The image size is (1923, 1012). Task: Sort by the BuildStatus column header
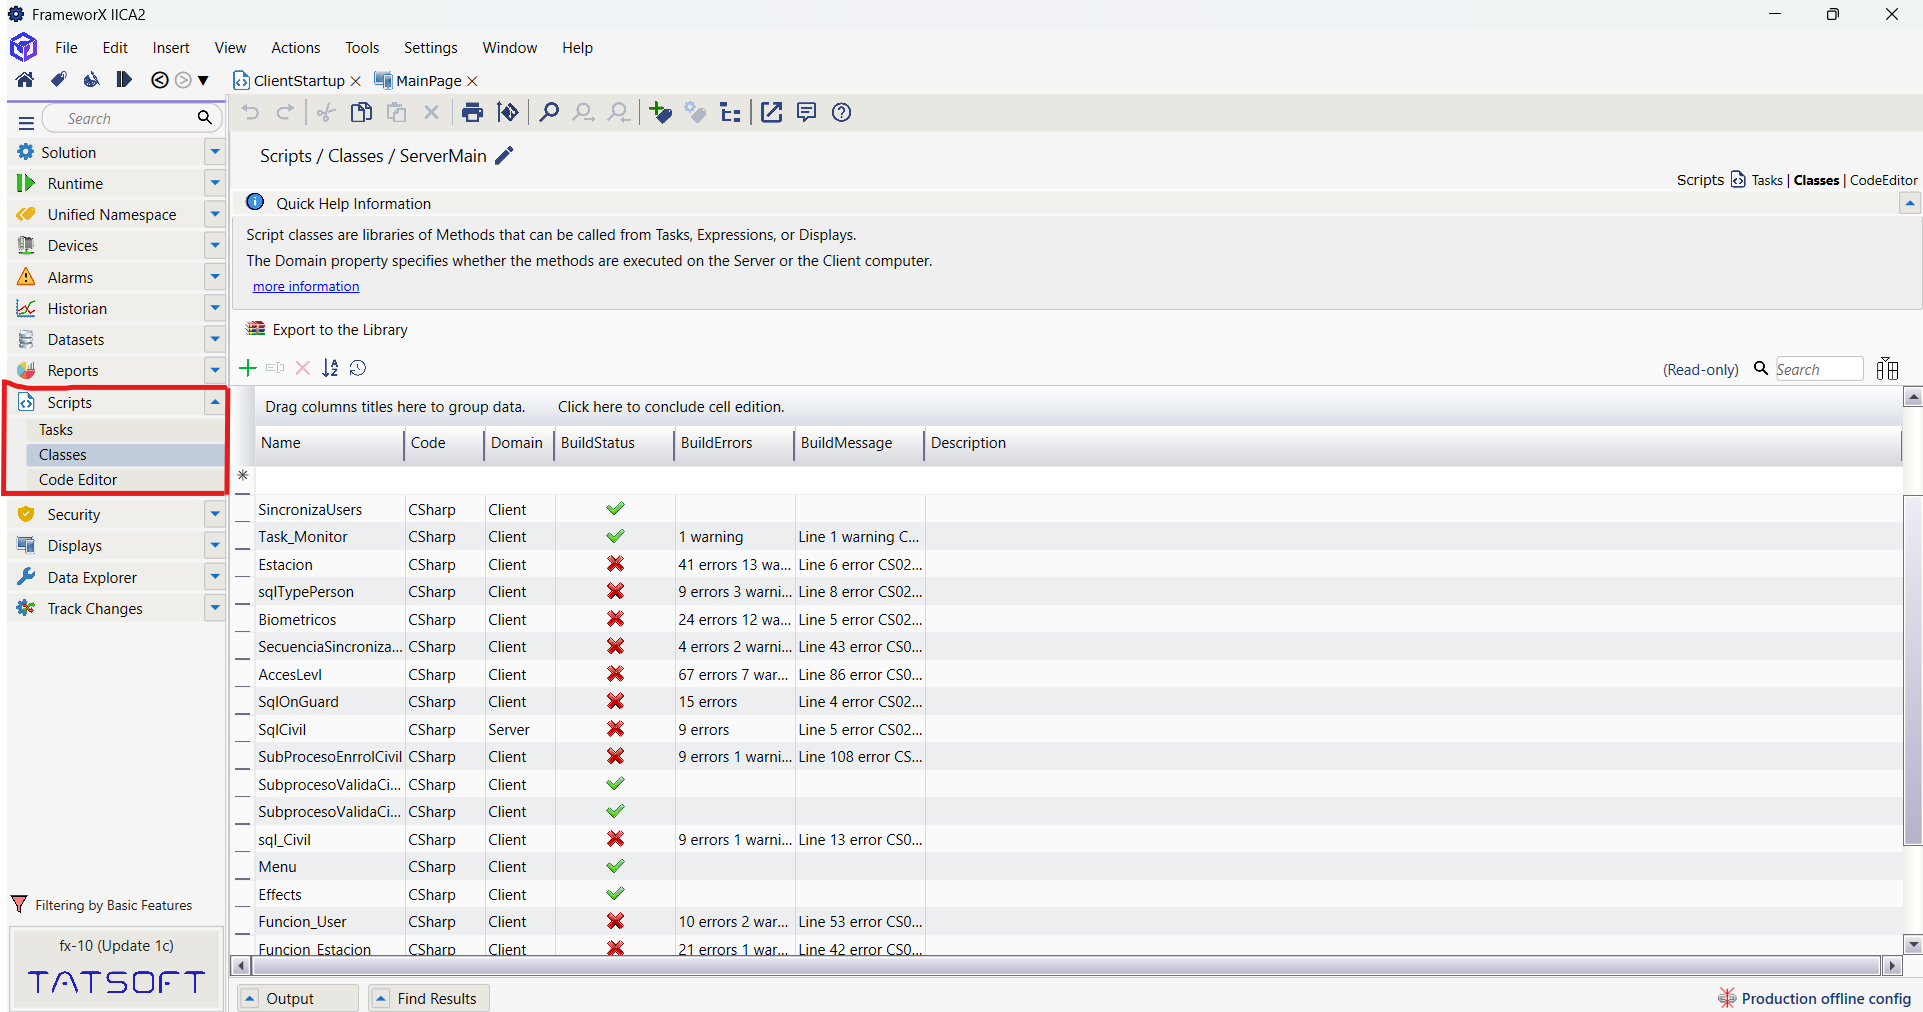[598, 443]
